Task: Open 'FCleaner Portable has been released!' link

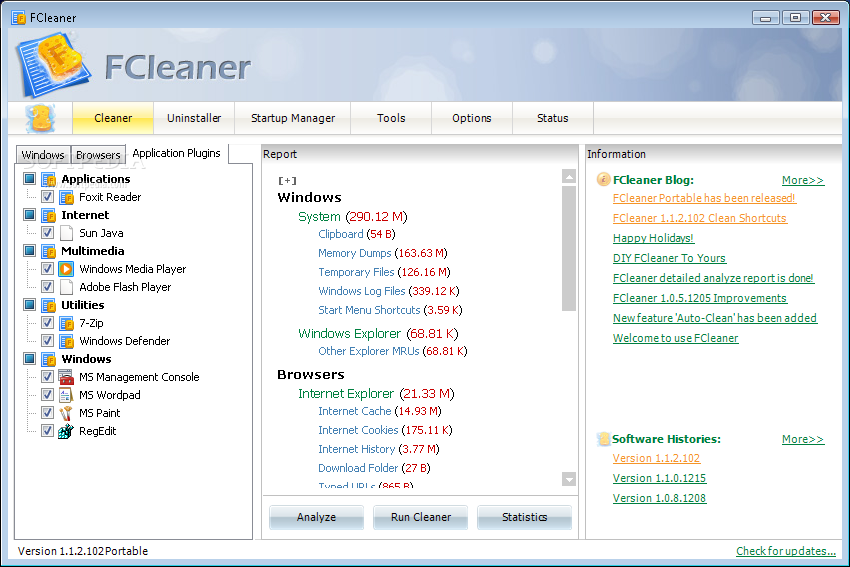Action: click(x=704, y=198)
